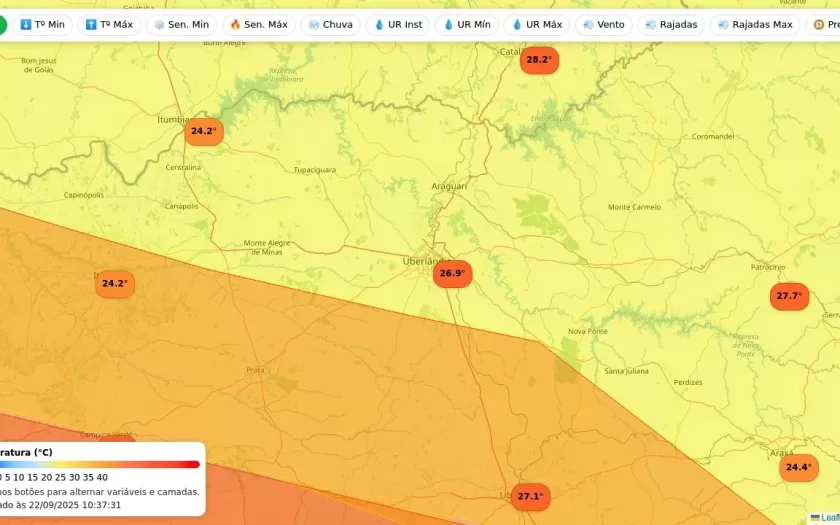The height and width of the screenshot is (525, 840).
Task: Show the Sen. Min layer
Action: 181,24
